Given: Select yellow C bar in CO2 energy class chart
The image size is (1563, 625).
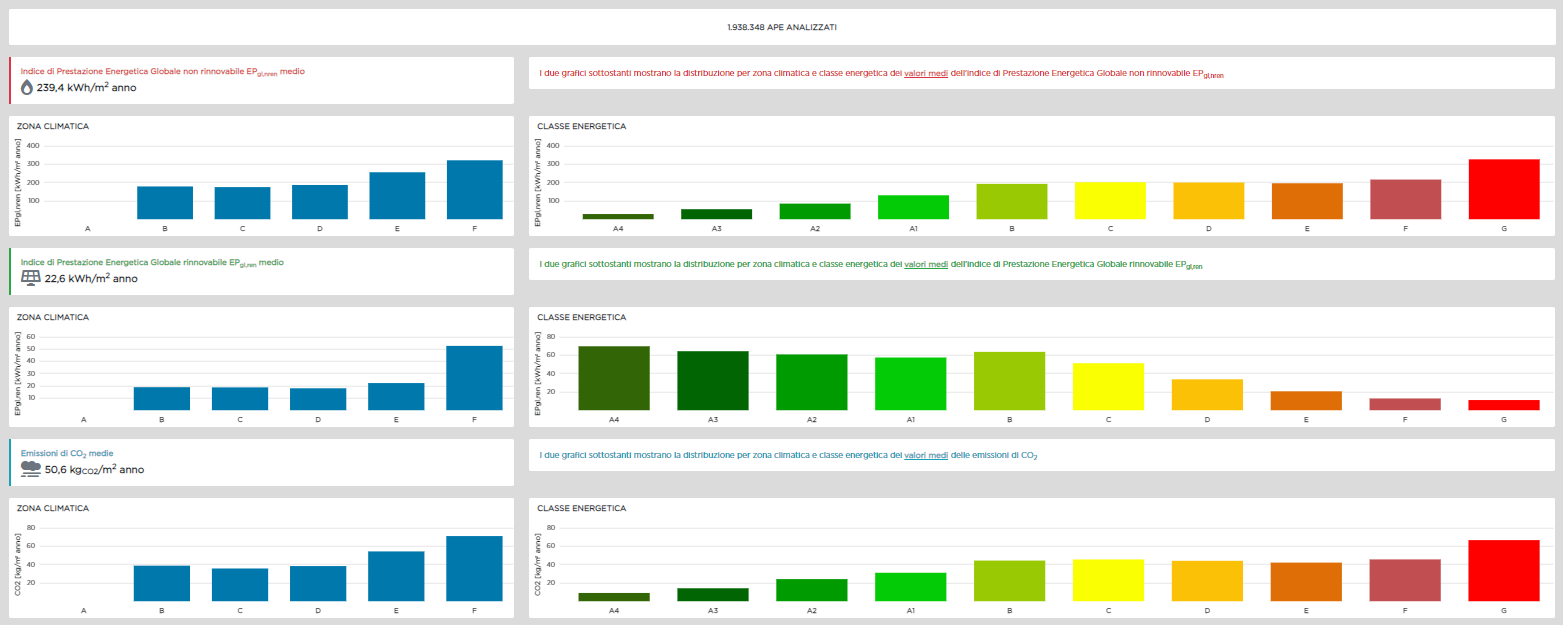Looking at the screenshot, I should point(1108,580).
